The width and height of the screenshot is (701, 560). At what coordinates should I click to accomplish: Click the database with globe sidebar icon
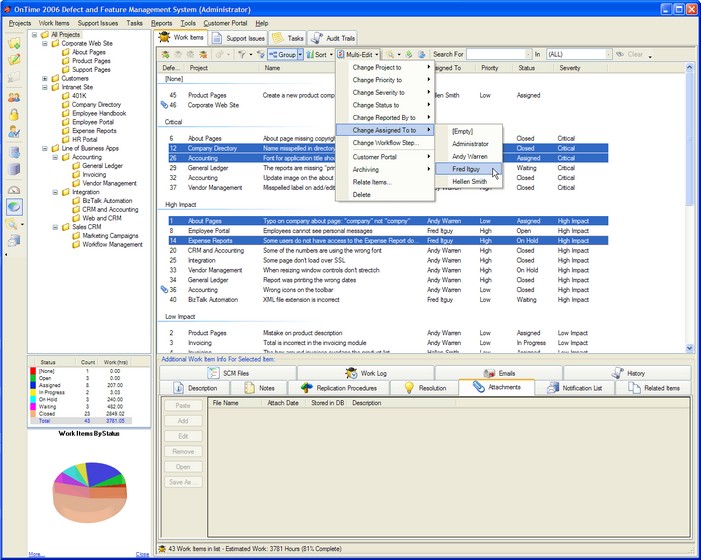tap(14, 152)
